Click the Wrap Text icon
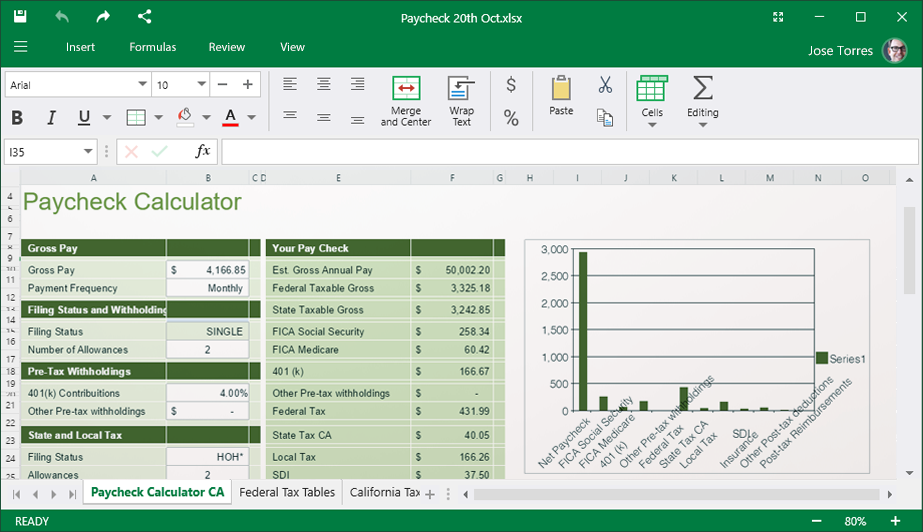Screen dimensions: 923x532 click(461, 88)
